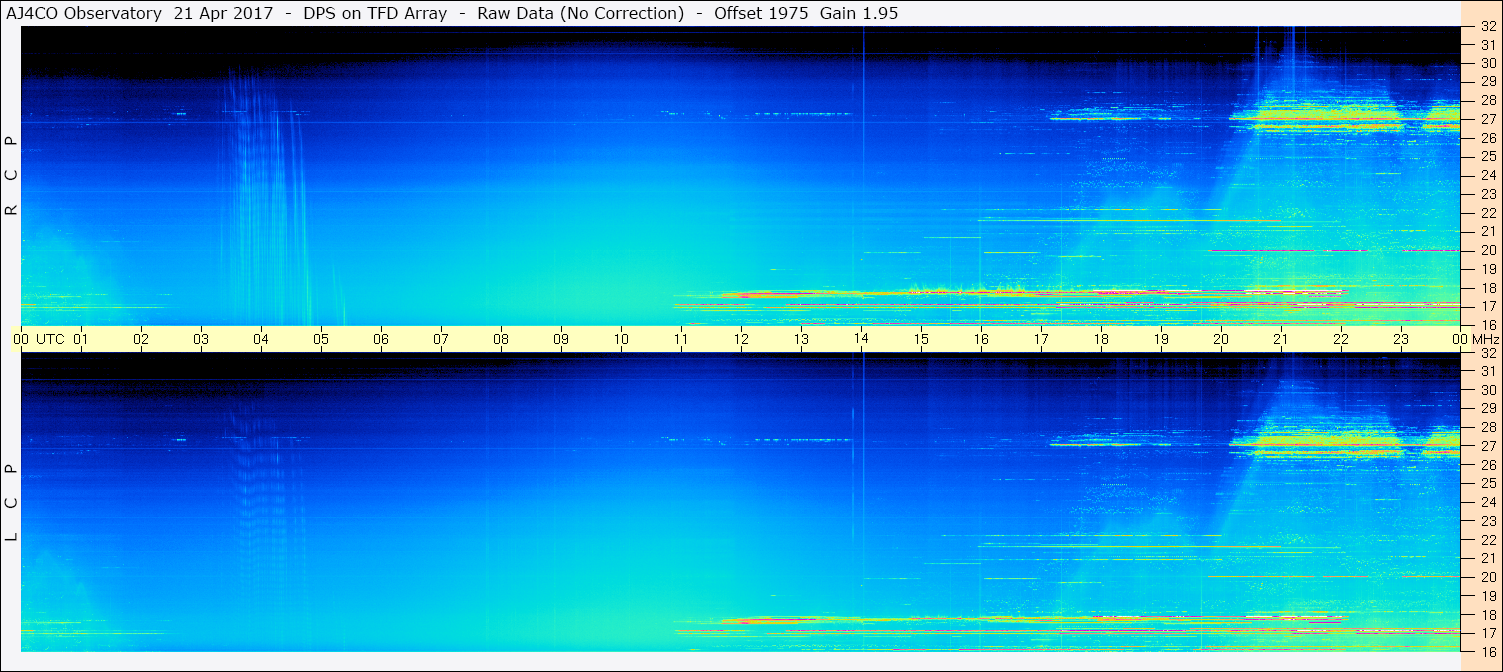The width and height of the screenshot is (1503, 672).
Task: Select the 03 hour mark on time axis
Action: pos(201,339)
